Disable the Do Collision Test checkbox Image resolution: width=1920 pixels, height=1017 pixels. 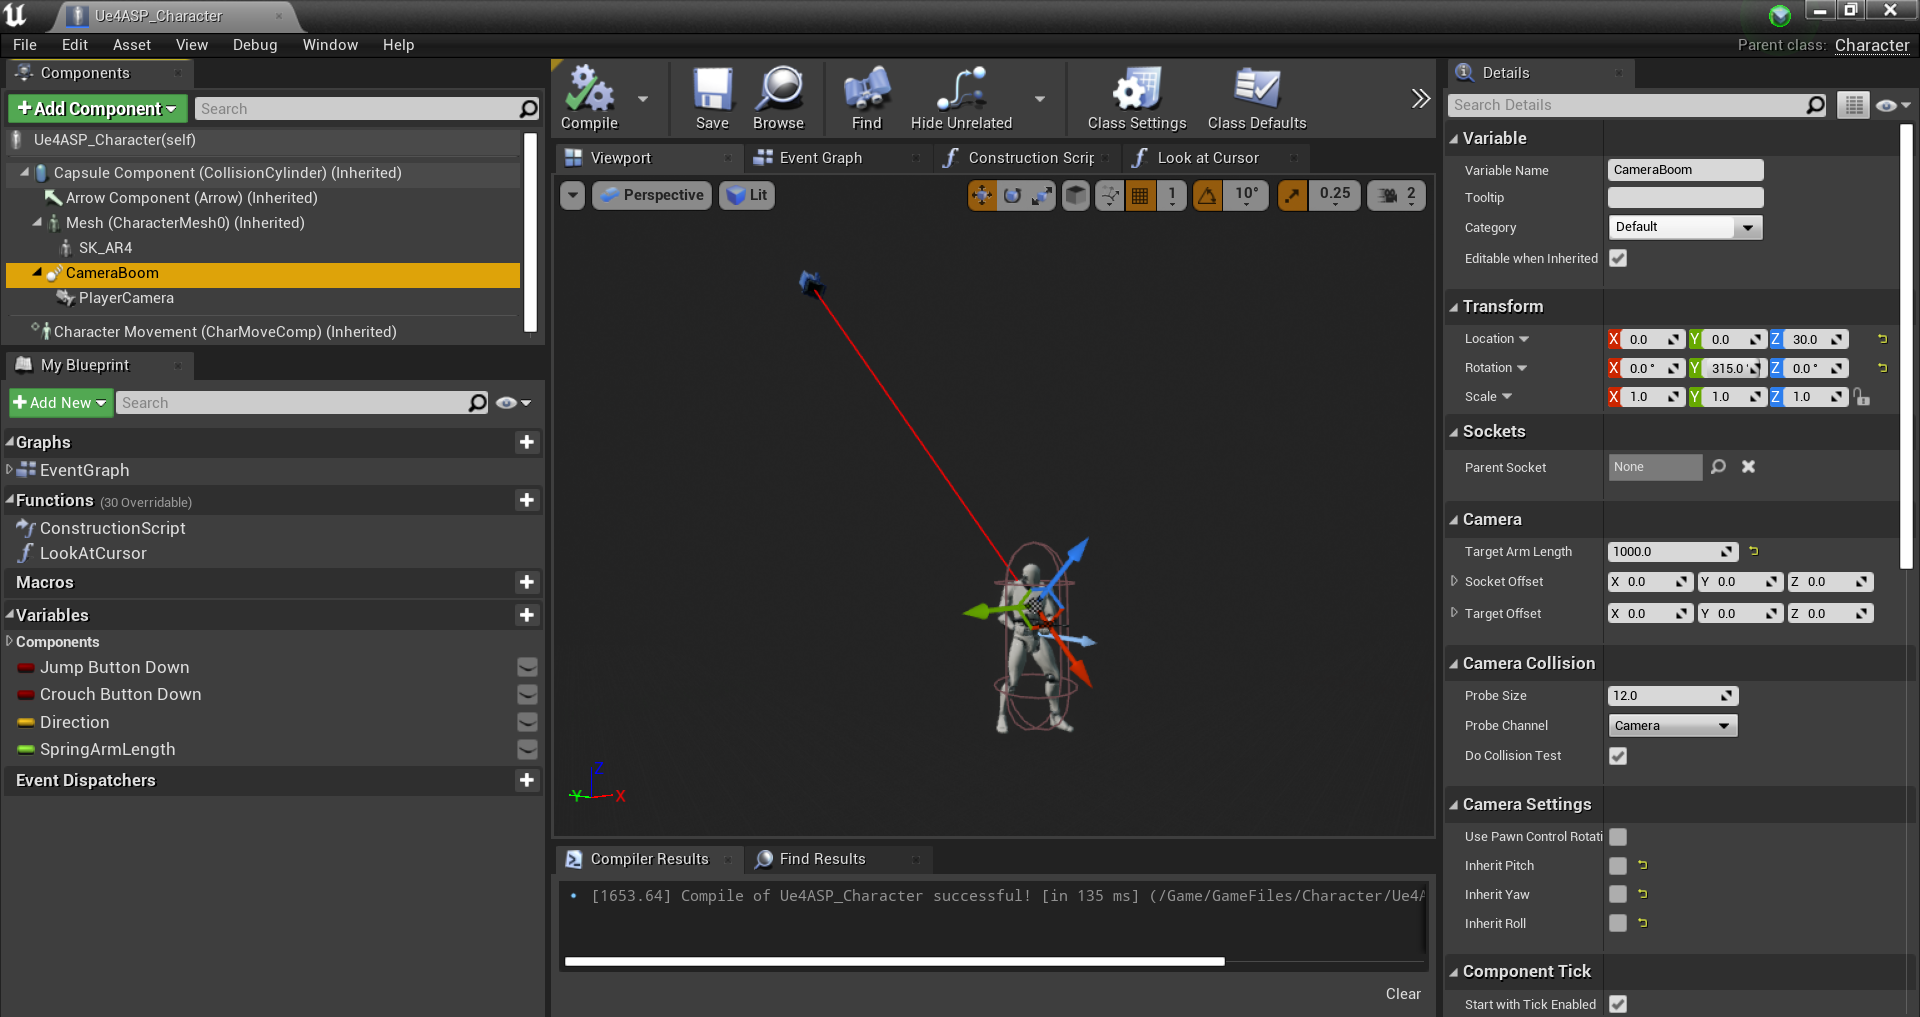(x=1618, y=756)
